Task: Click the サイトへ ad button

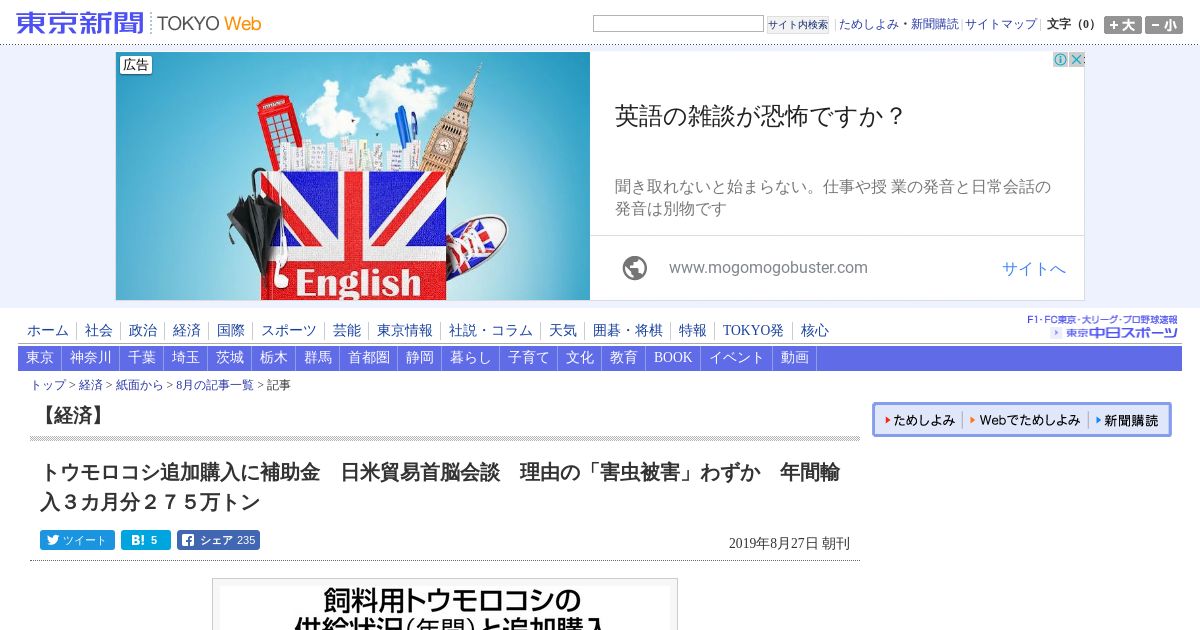Action: [x=1034, y=268]
